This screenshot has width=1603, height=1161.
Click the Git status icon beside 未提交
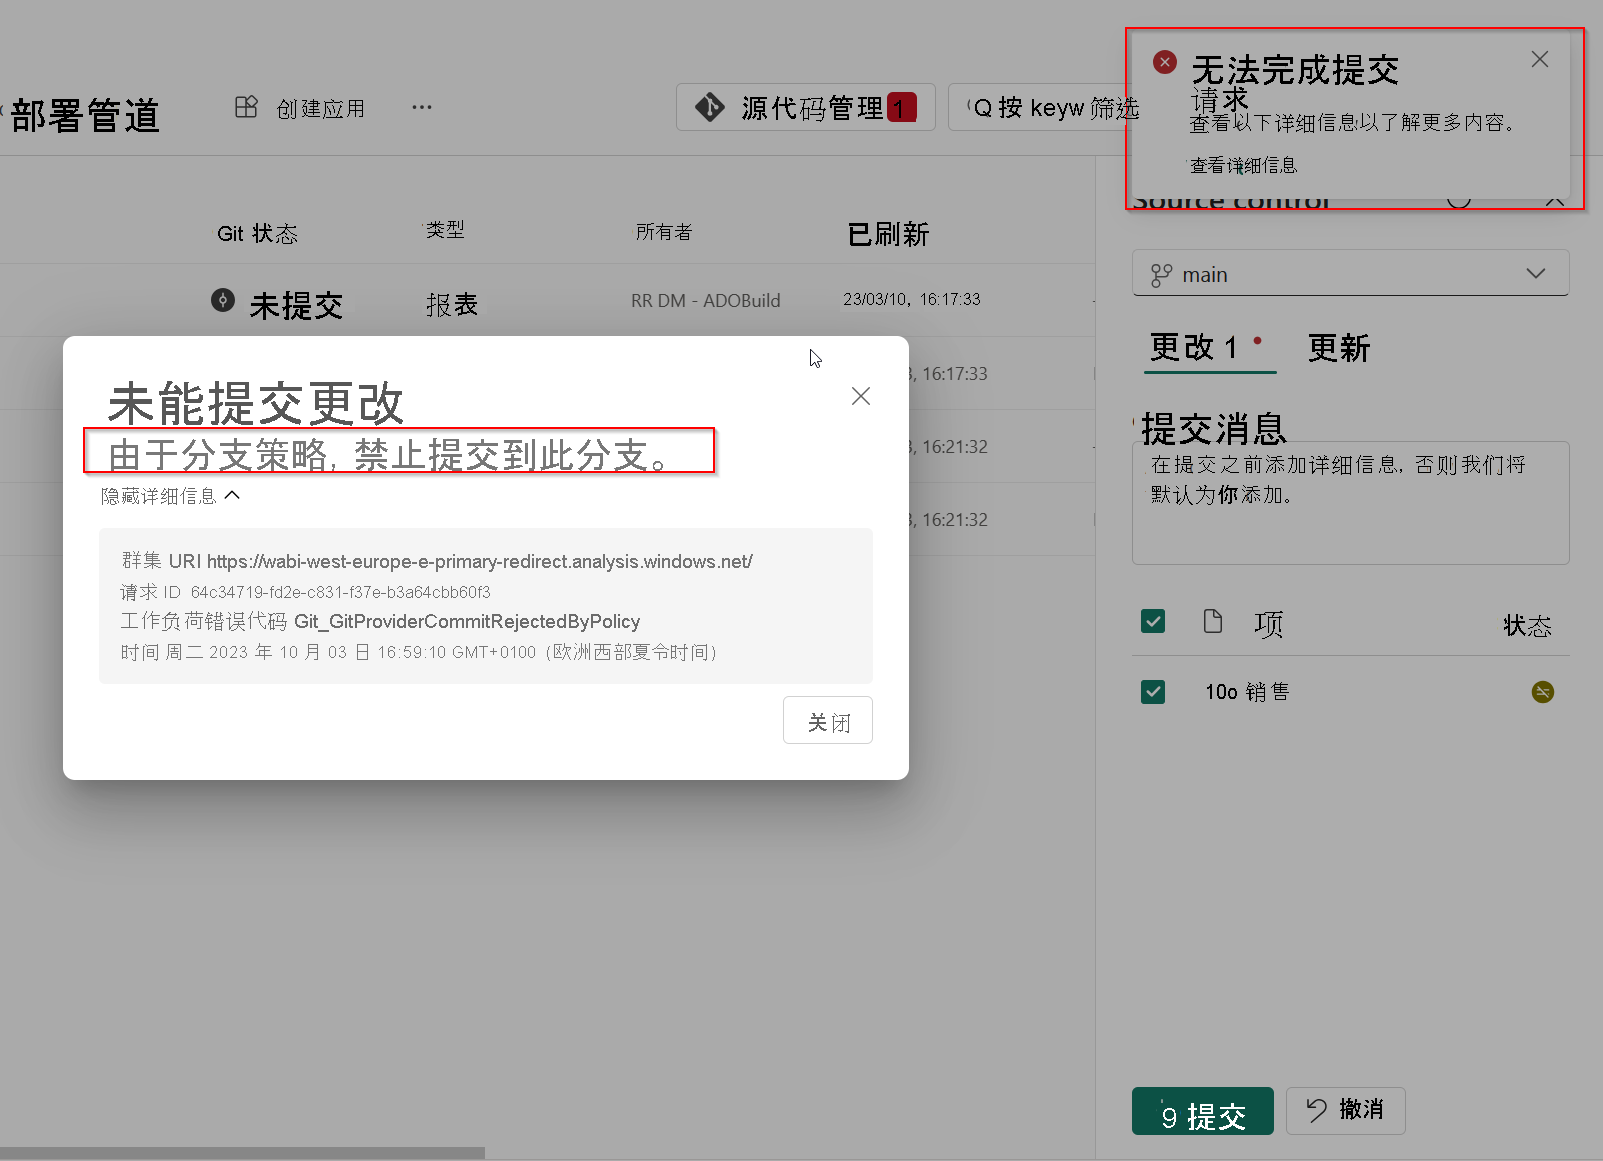coord(222,300)
